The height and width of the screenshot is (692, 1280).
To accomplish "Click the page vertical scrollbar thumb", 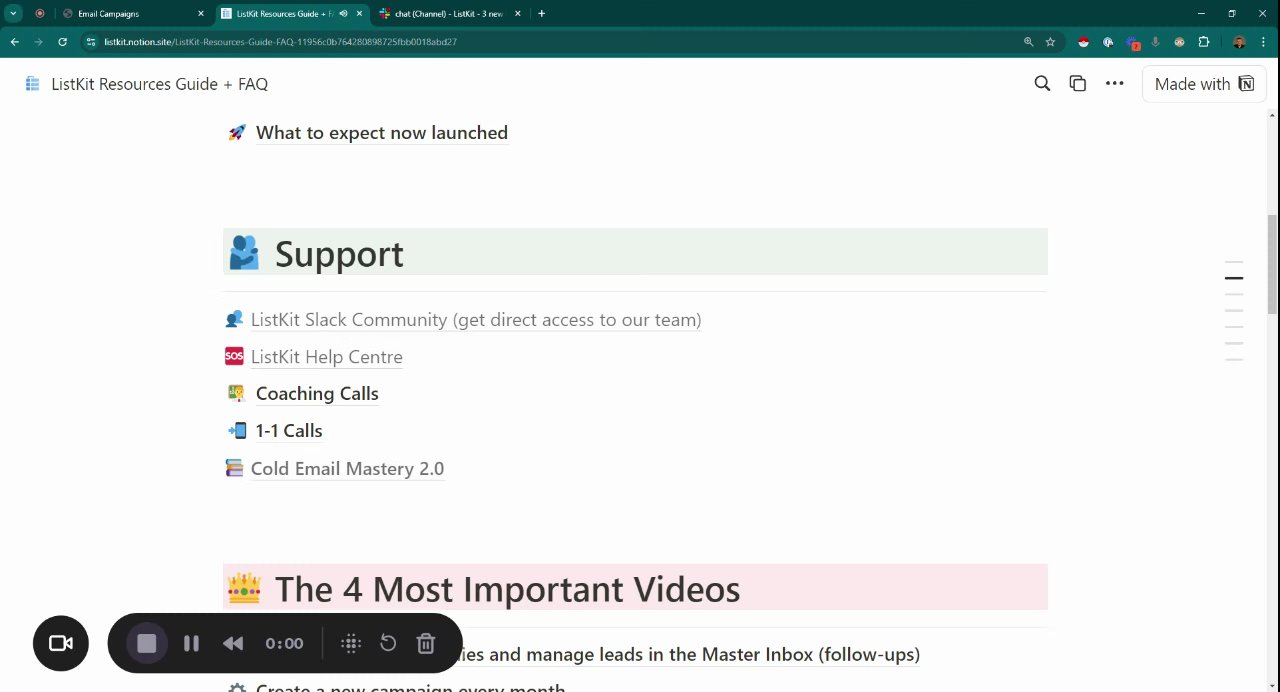I will [x=1272, y=265].
